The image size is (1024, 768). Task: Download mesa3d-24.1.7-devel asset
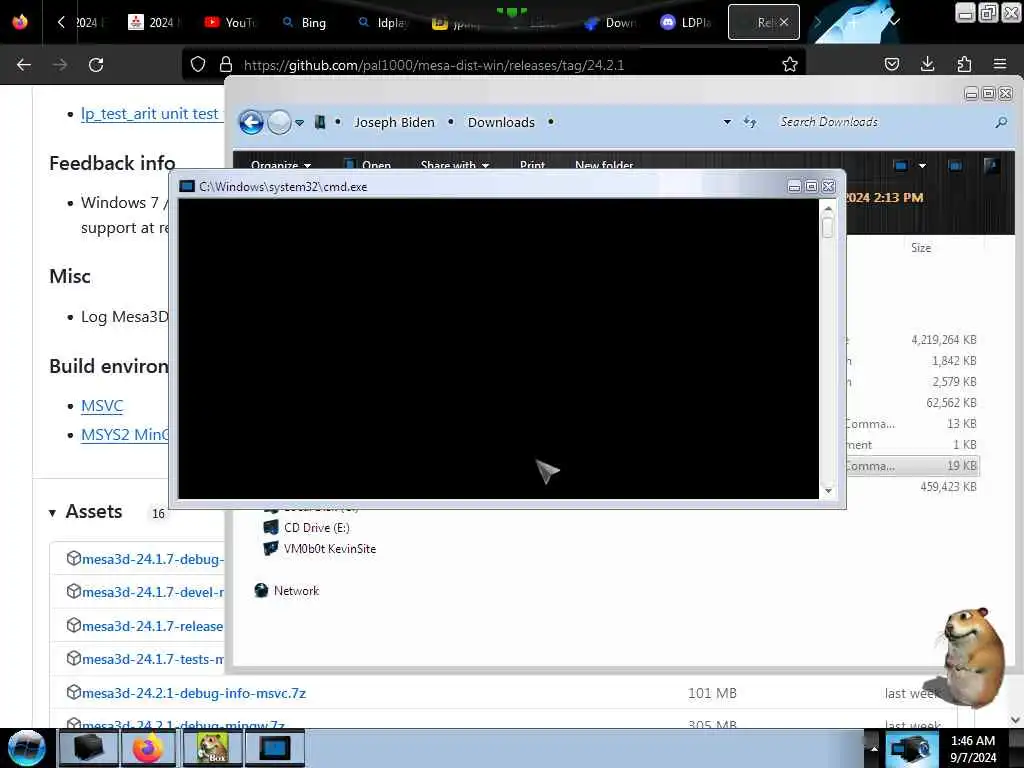[x=153, y=592]
